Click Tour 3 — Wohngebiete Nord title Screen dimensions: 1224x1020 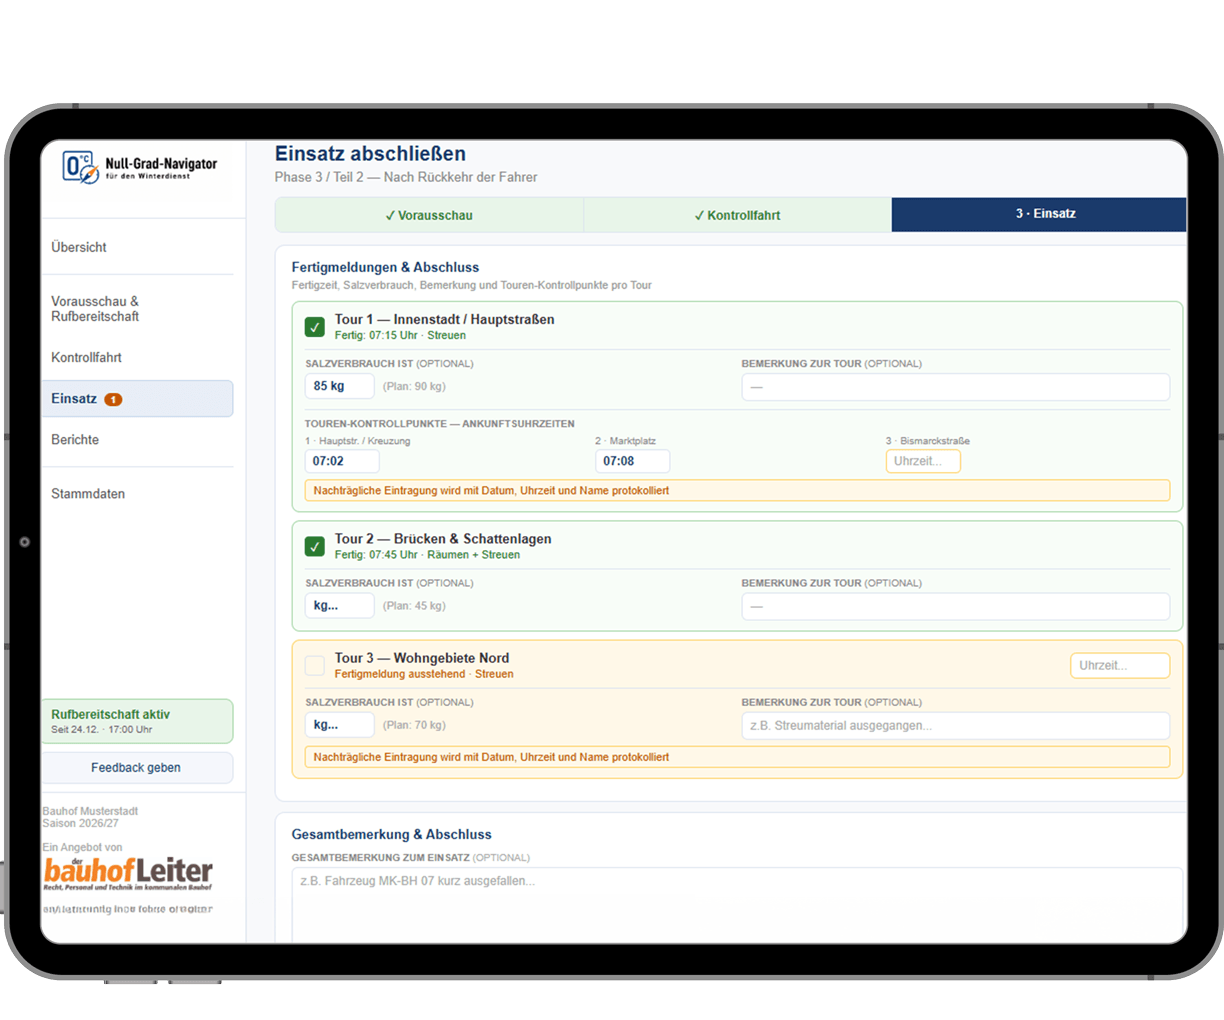pyautogui.click(x=422, y=658)
